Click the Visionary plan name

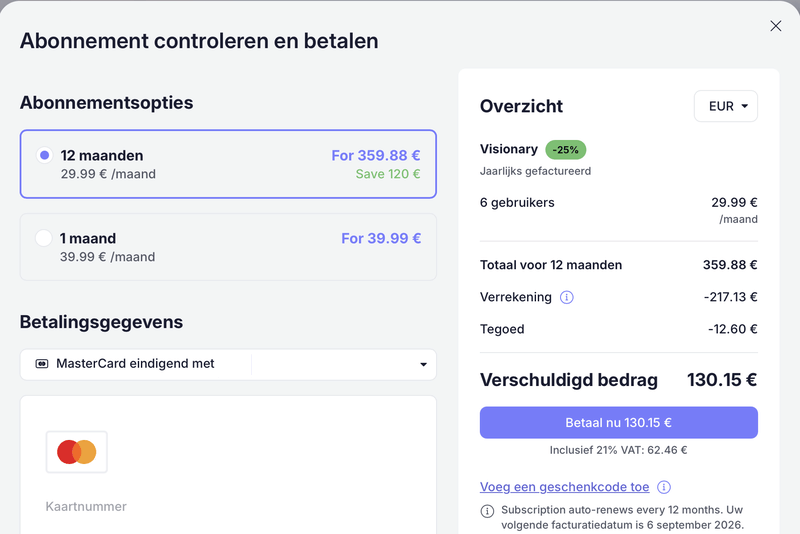click(509, 149)
